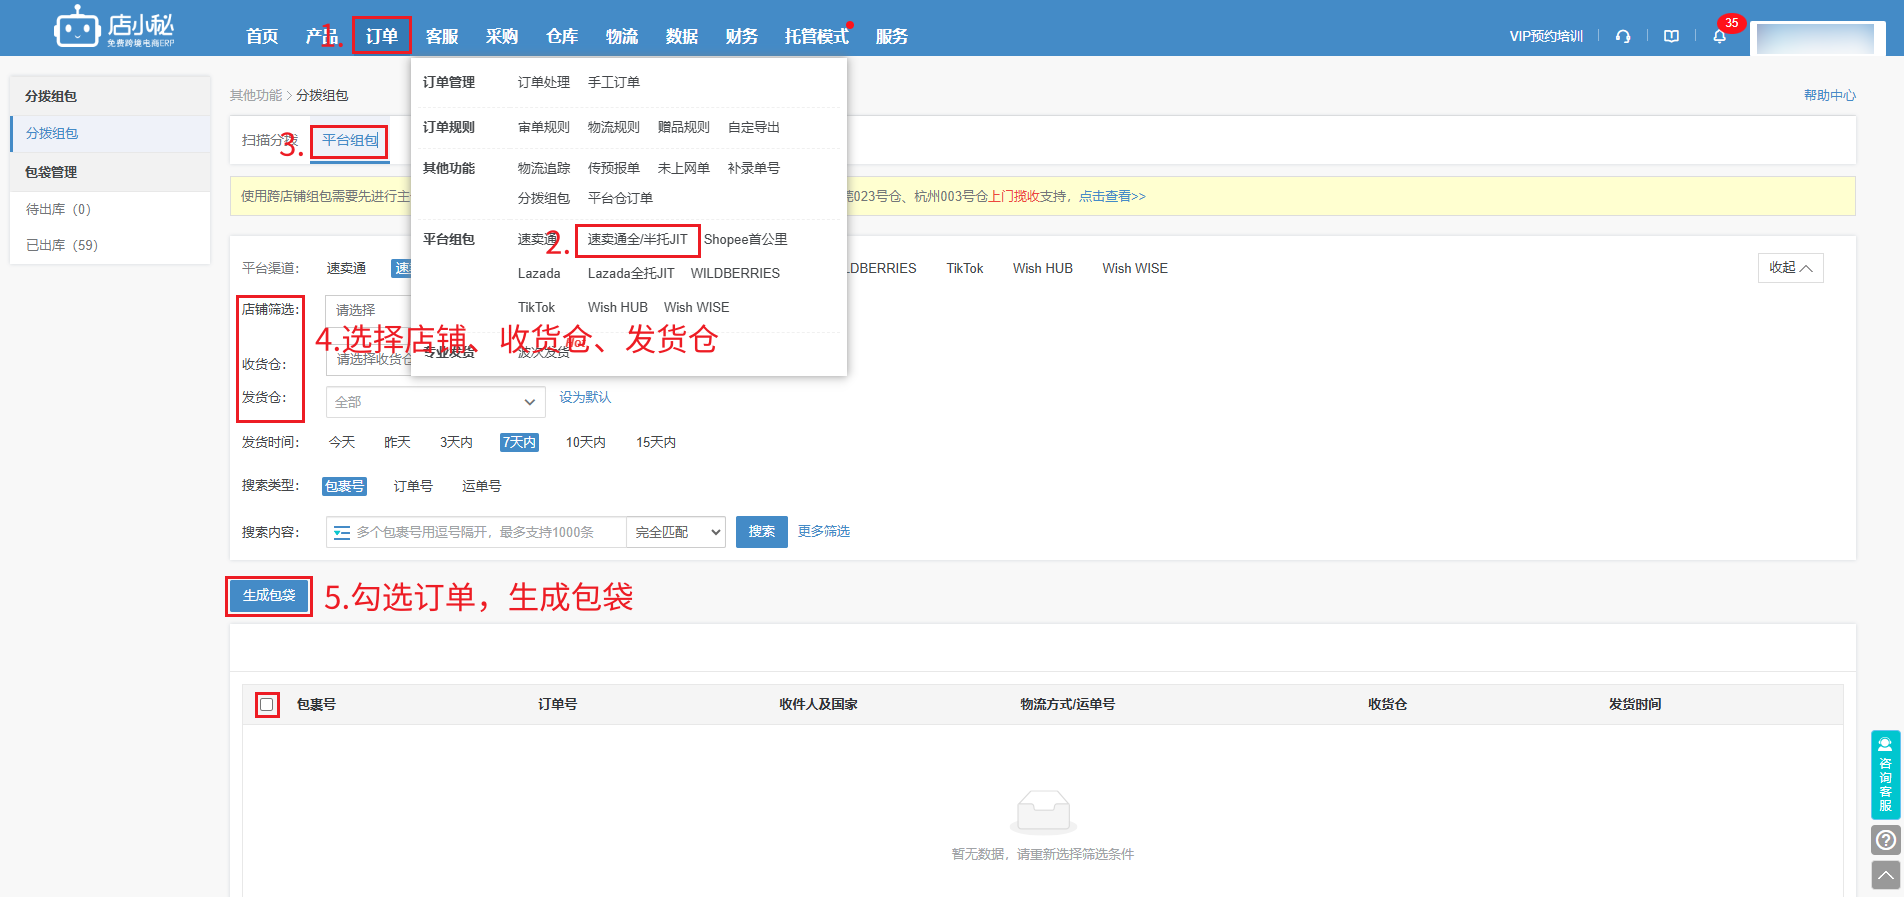Click the list icon in search content field
Image resolution: width=1904 pixels, height=897 pixels.
[342, 532]
